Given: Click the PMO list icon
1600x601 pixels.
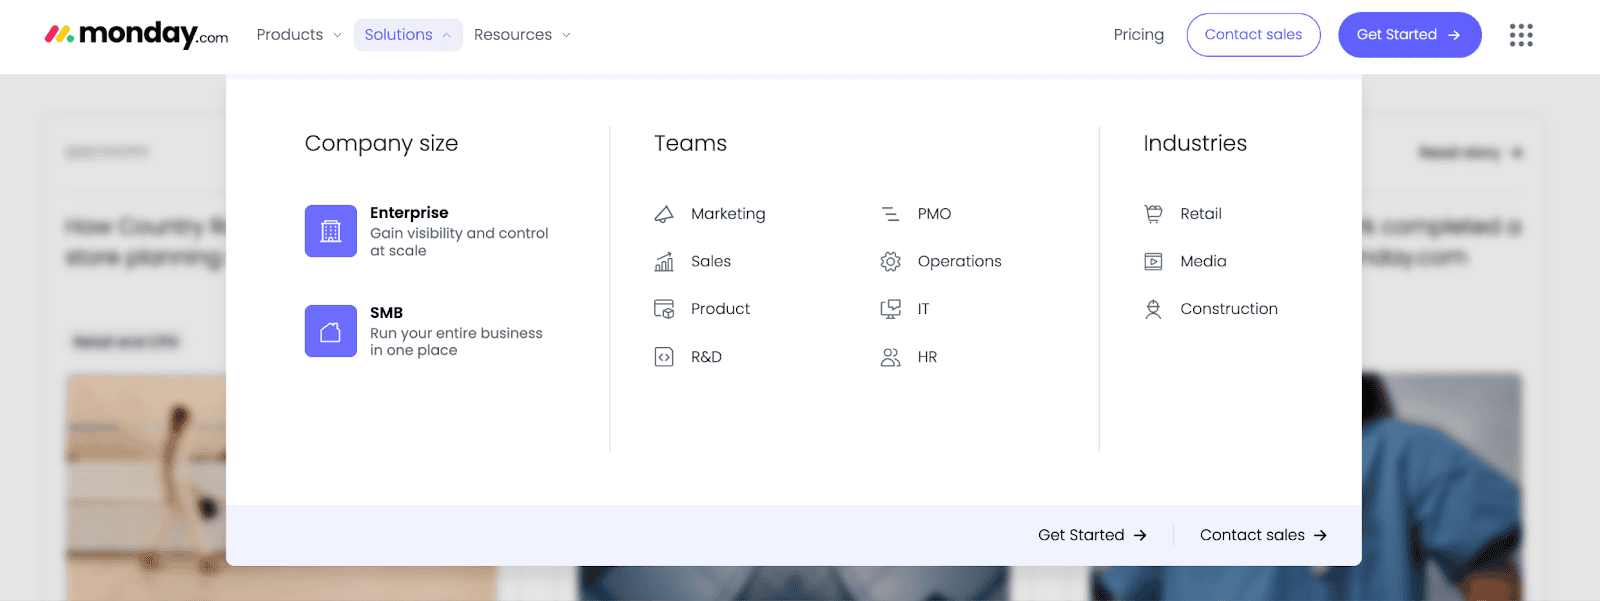Looking at the screenshot, I should (x=890, y=214).
